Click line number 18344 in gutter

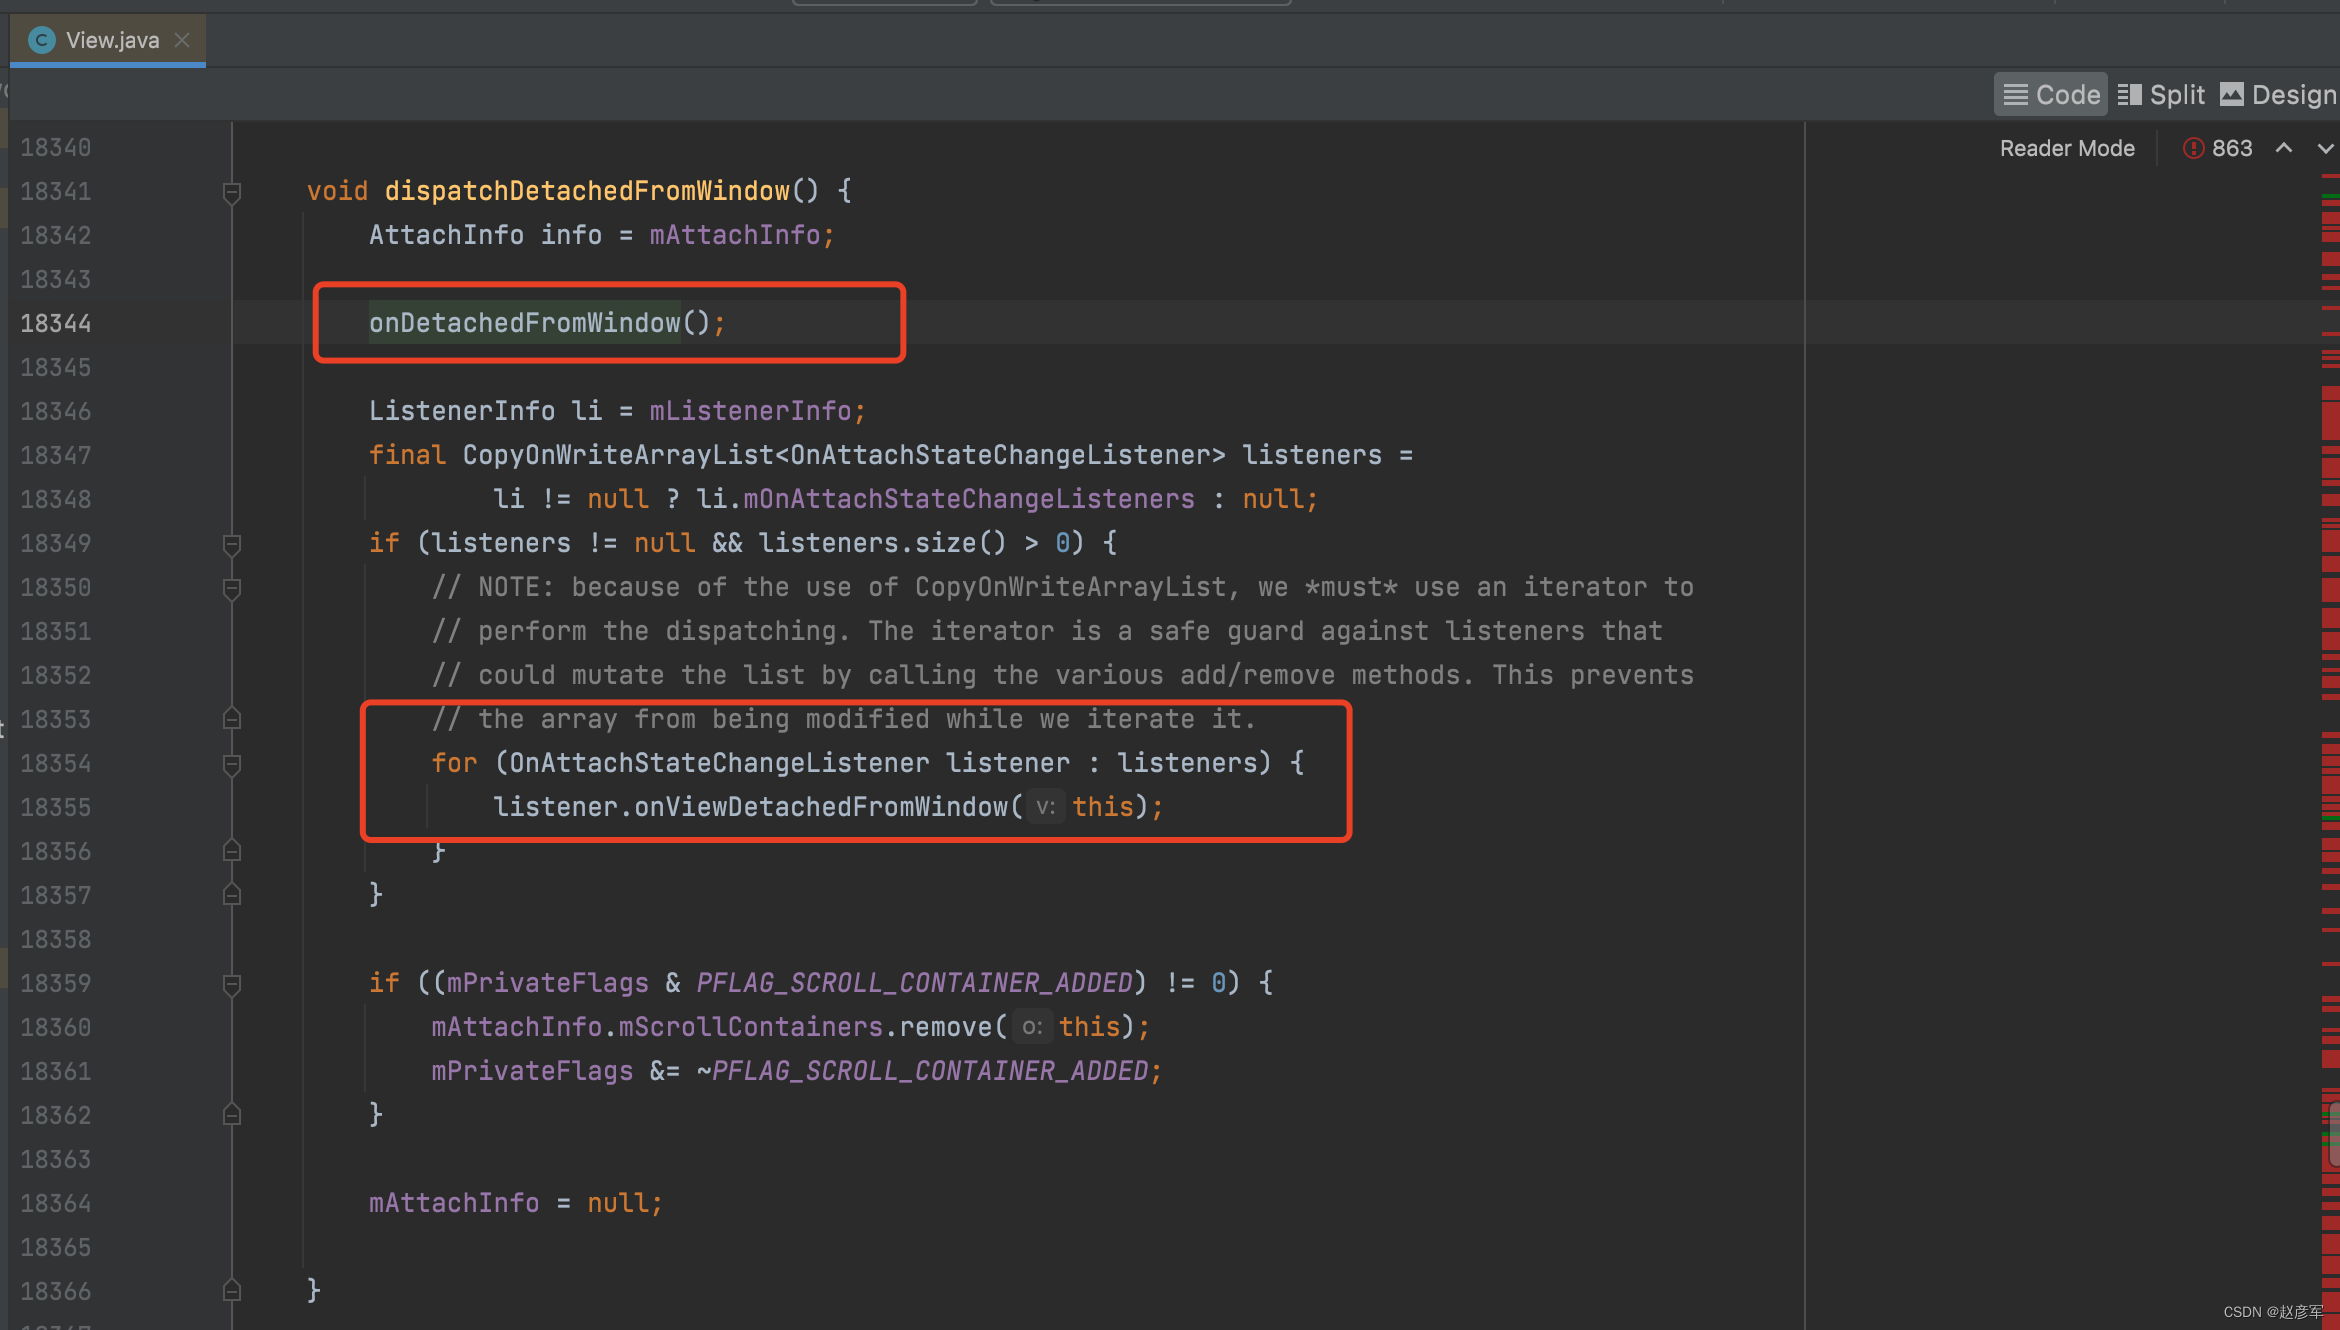pyautogui.click(x=56, y=323)
